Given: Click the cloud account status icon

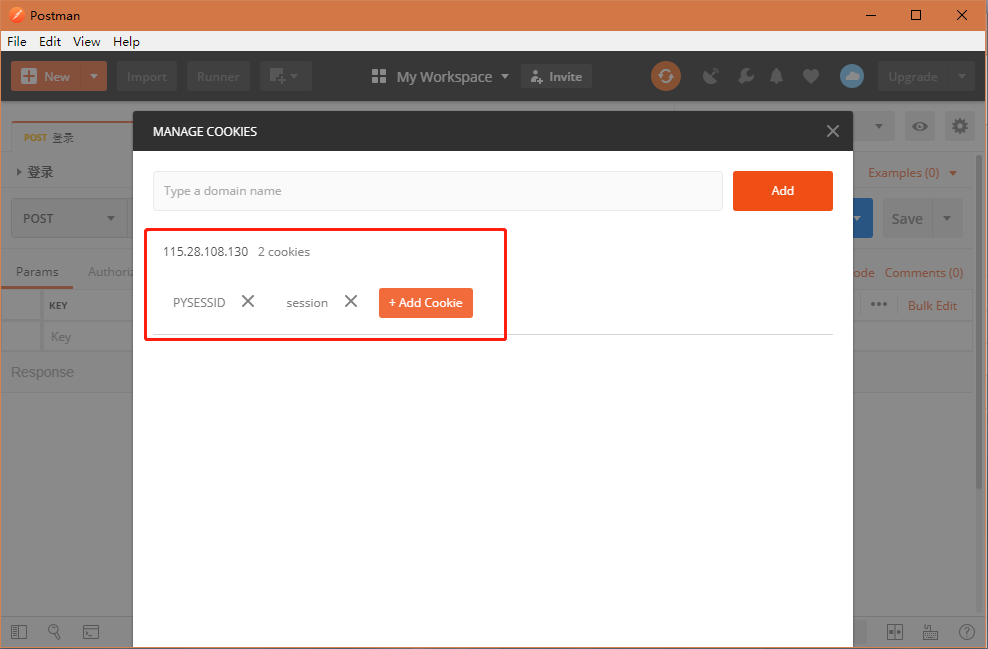Looking at the screenshot, I should point(851,76).
